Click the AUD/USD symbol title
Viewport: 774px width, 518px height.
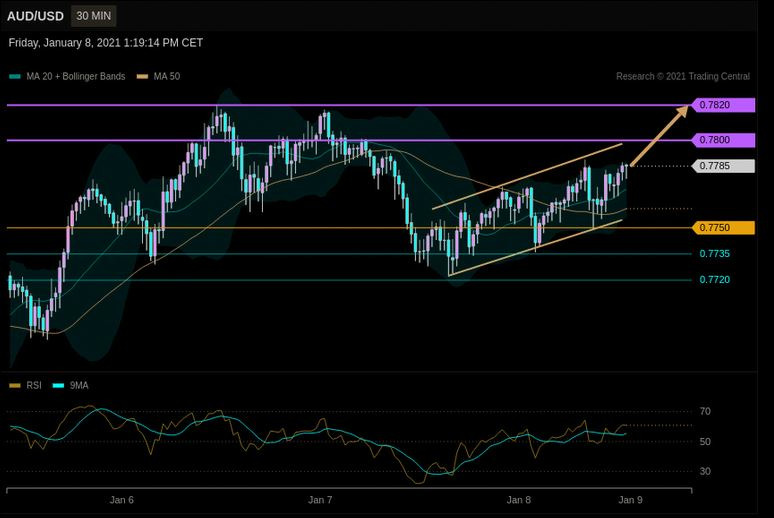coord(36,16)
